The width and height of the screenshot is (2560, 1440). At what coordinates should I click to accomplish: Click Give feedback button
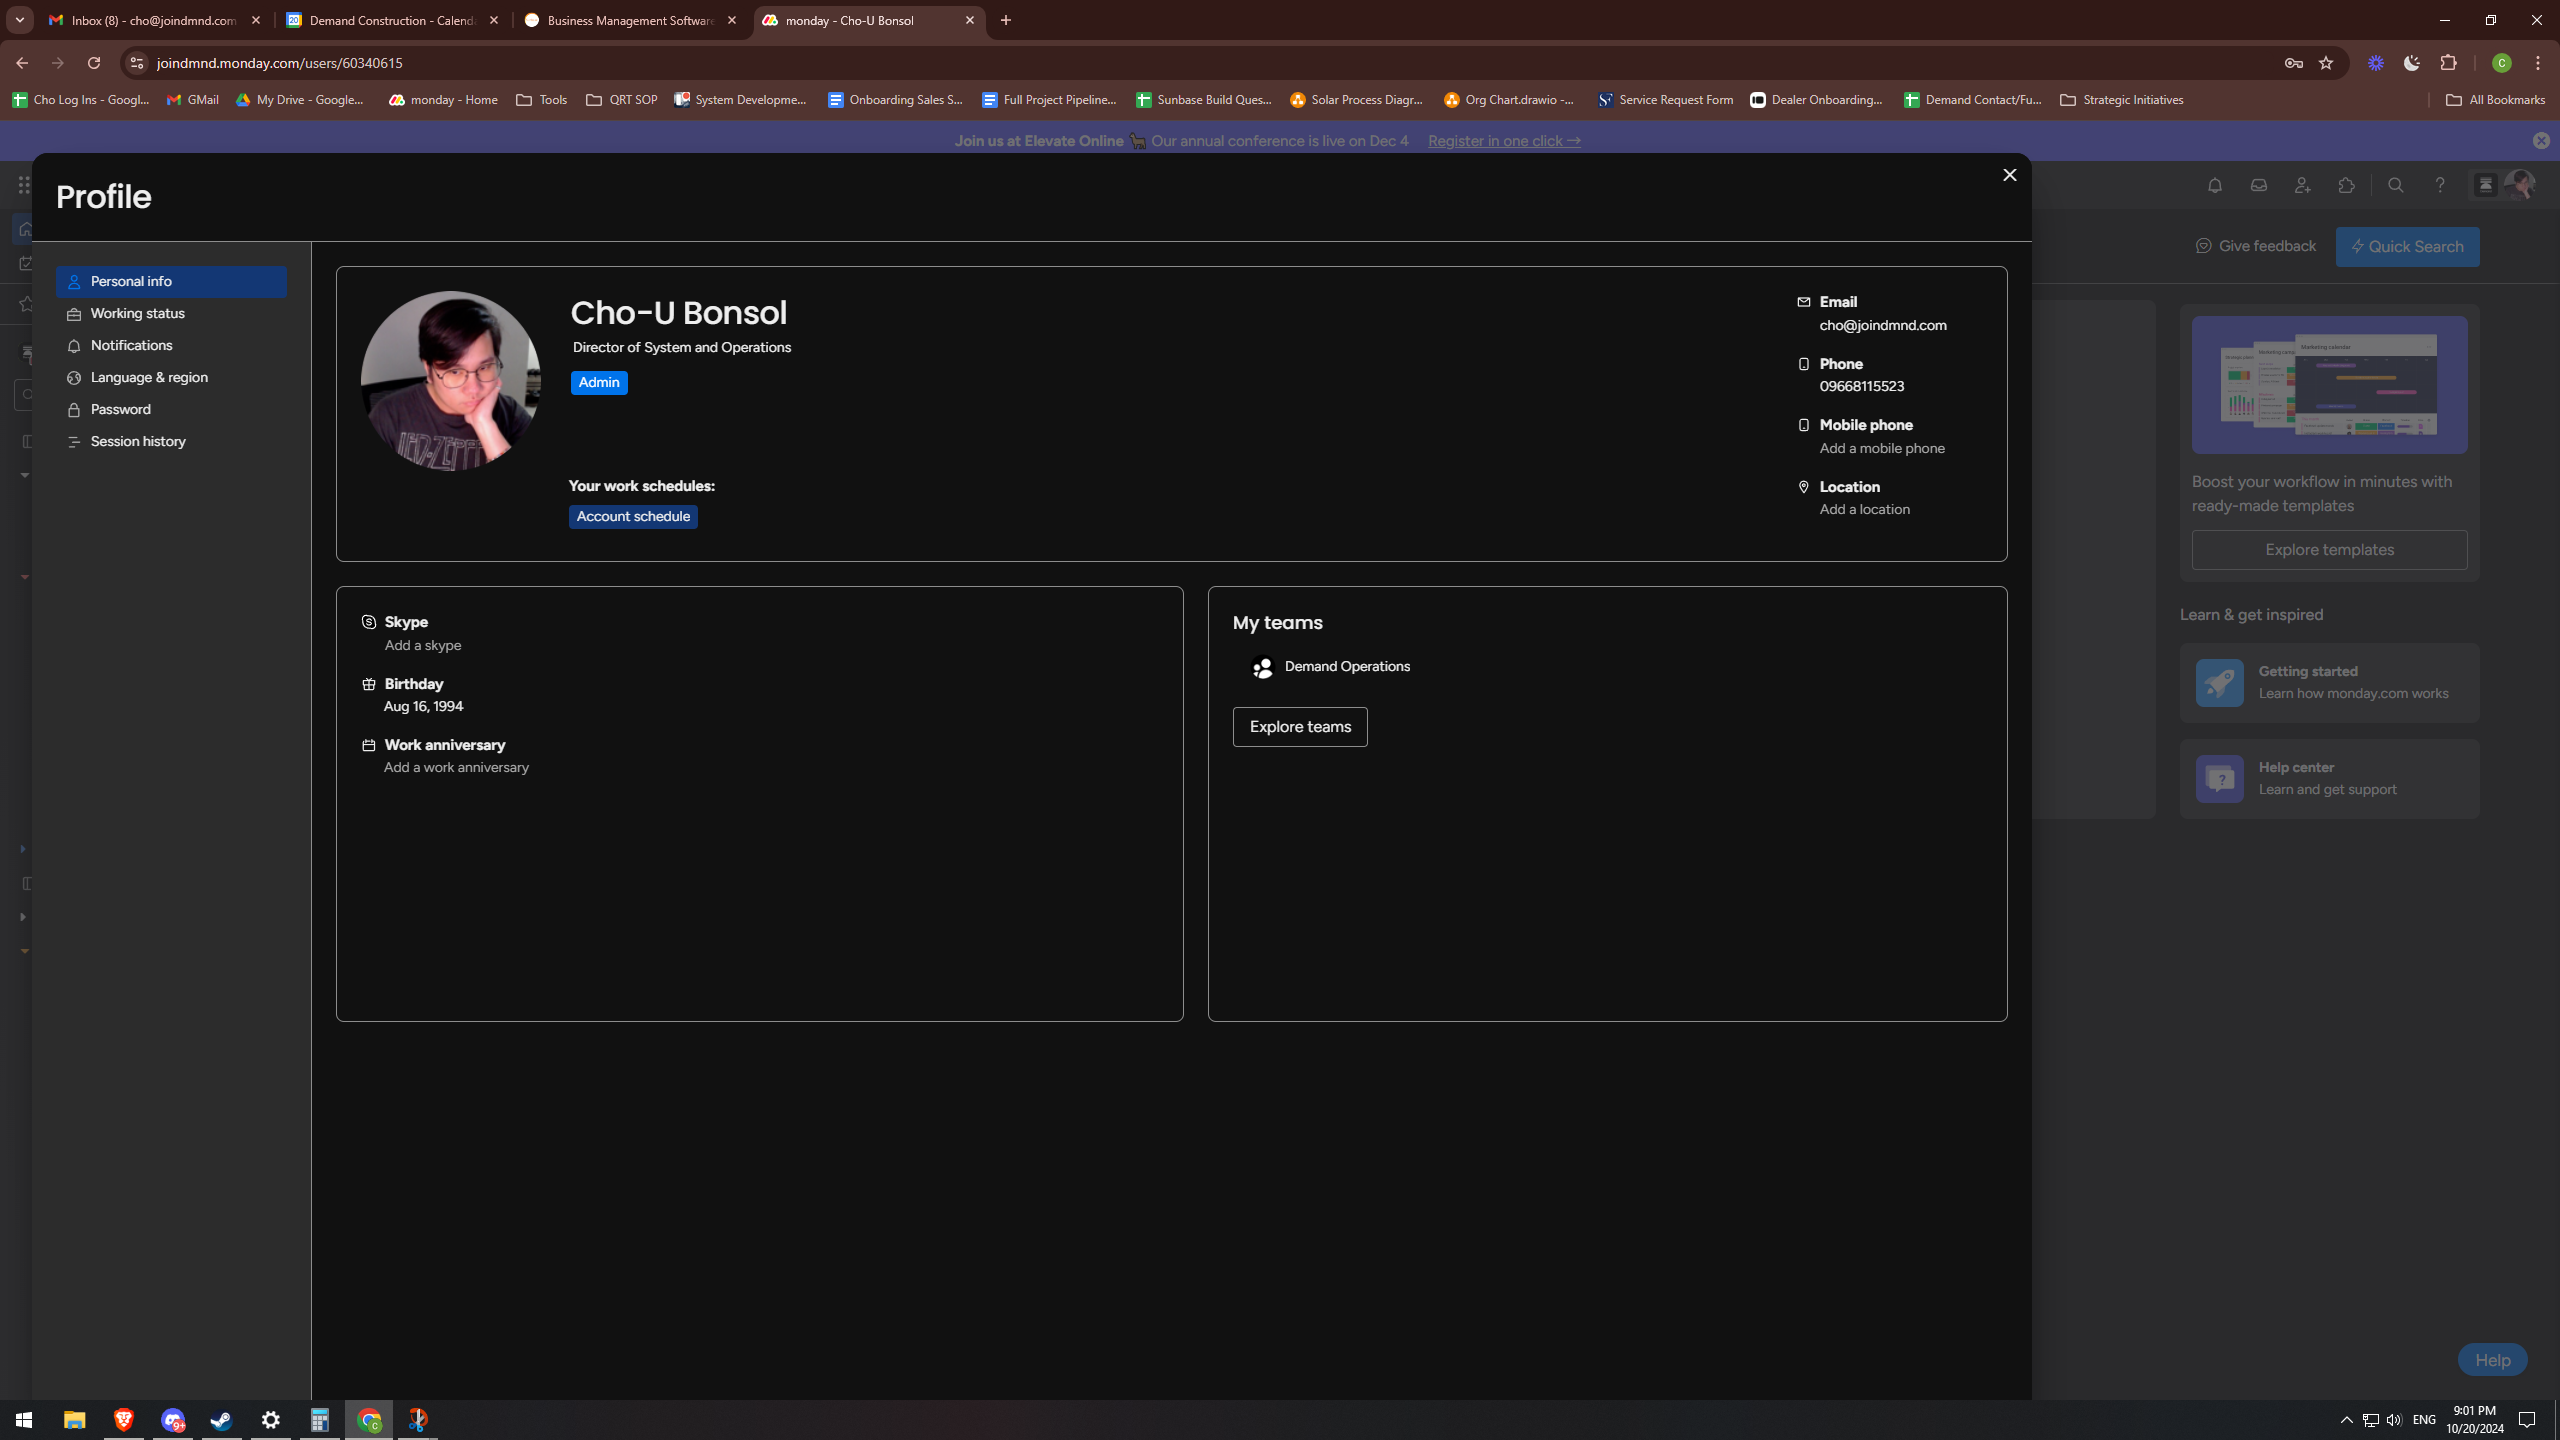(2255, 246)
